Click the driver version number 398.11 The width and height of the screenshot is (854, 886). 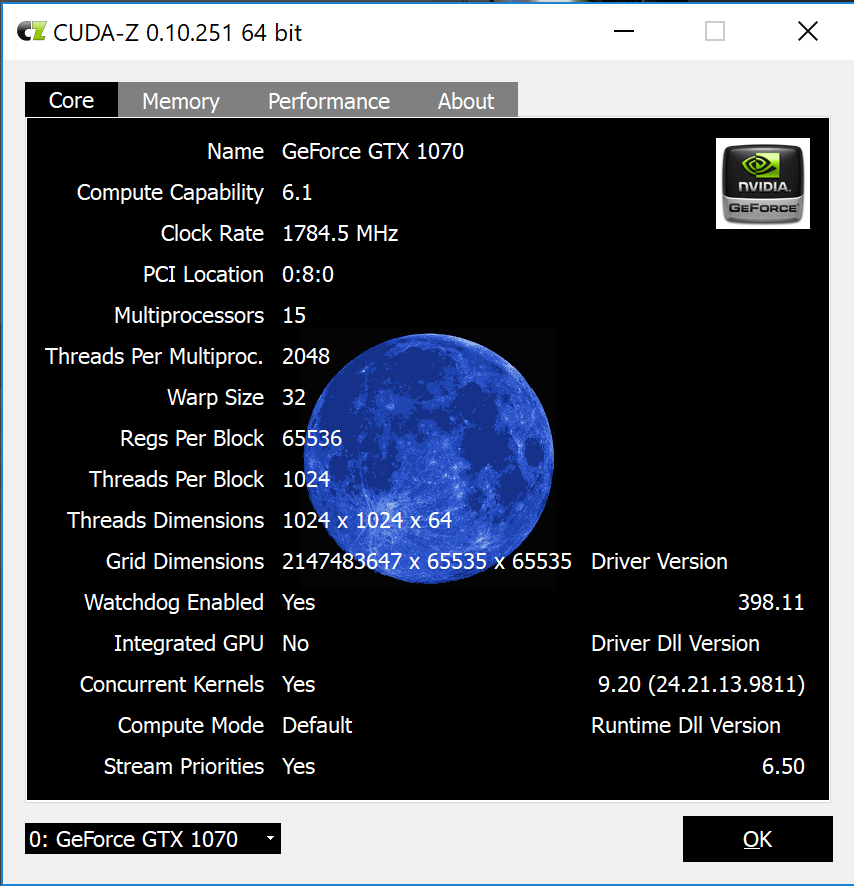(770, 602)
